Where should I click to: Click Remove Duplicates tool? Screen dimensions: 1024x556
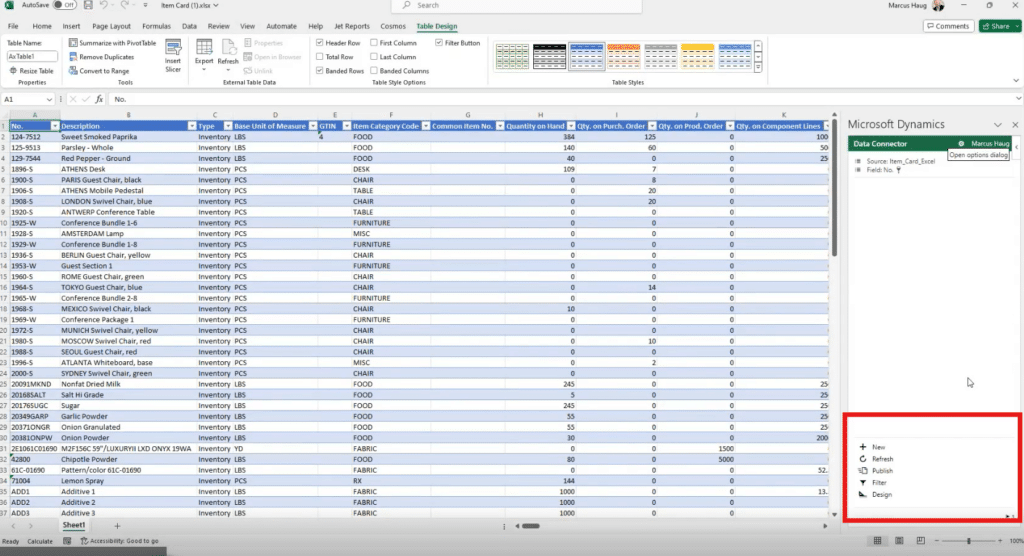[101, 57]
